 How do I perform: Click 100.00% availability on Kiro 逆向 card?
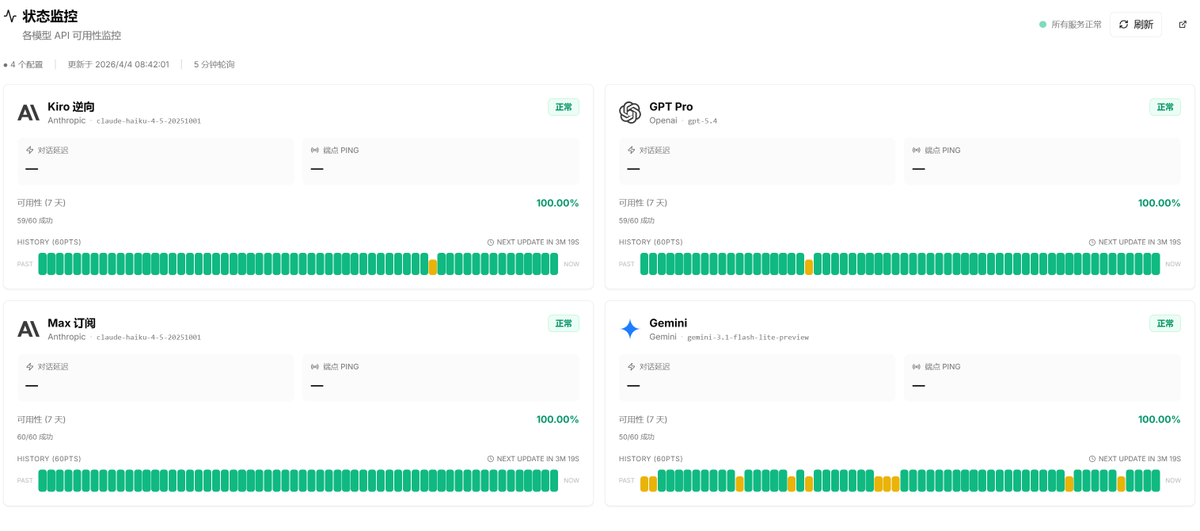pyautogui.click(x=558, y=203)
